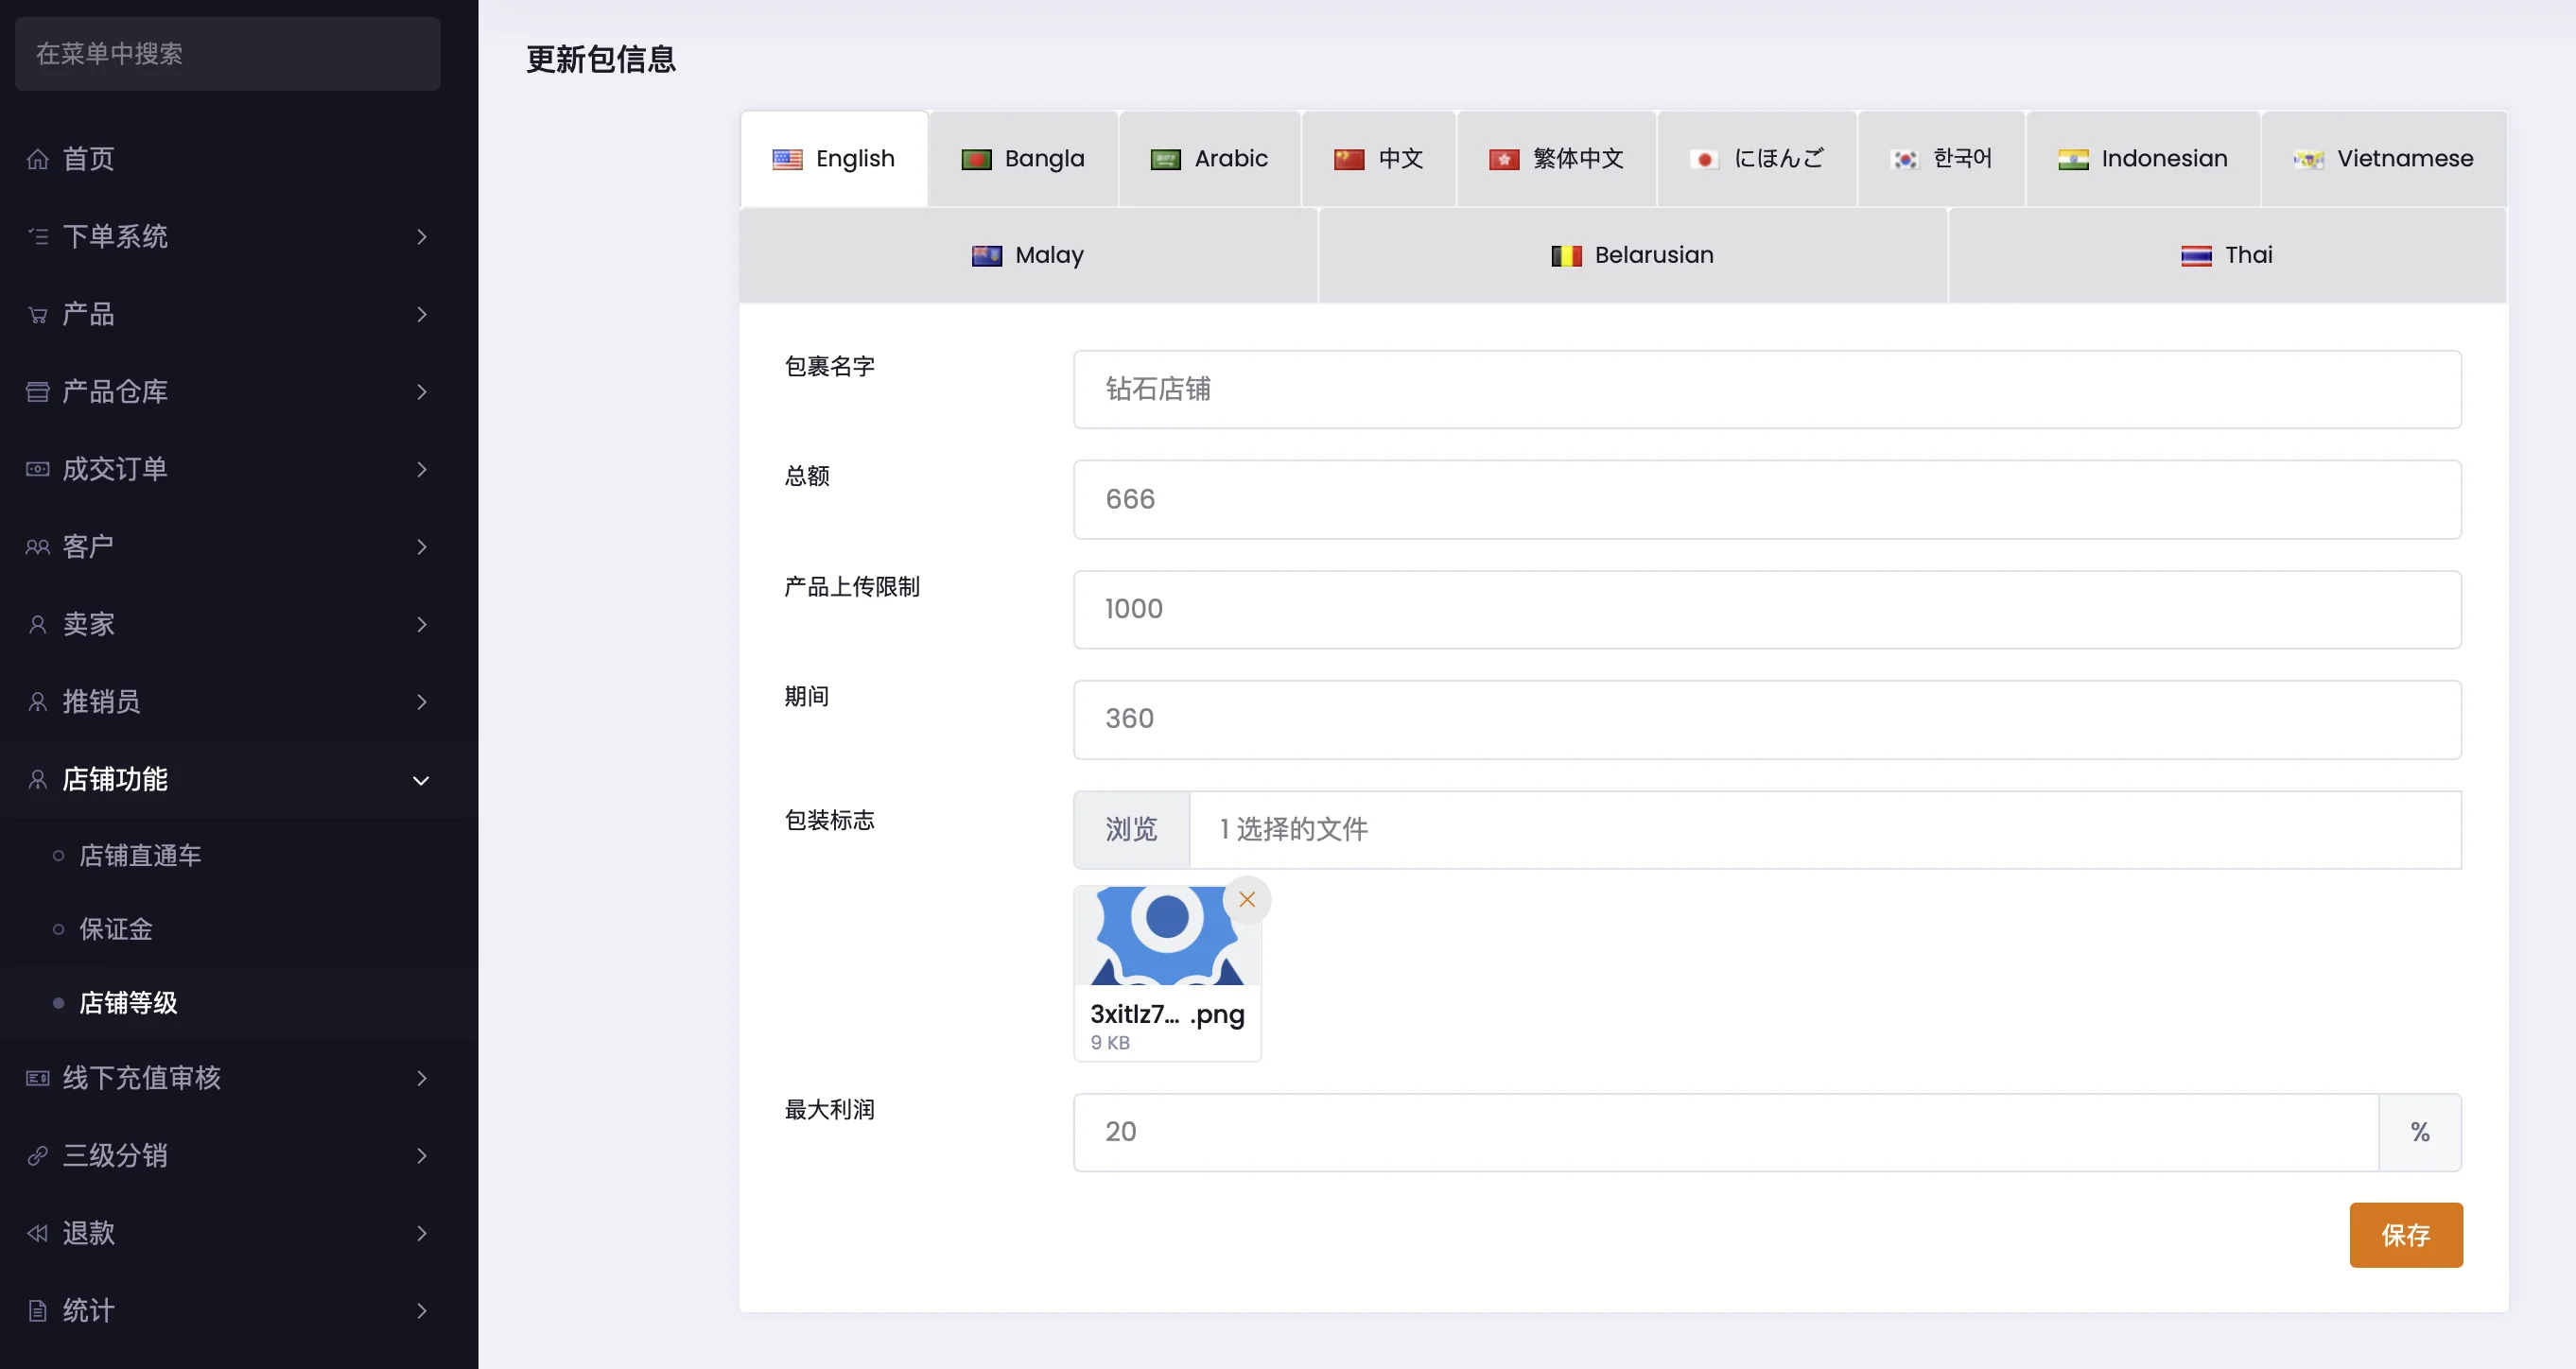Screen dimensions: 2576x1369
Task: Expand the 线下充值审核 menu arrow
Action: point(421,1078)
